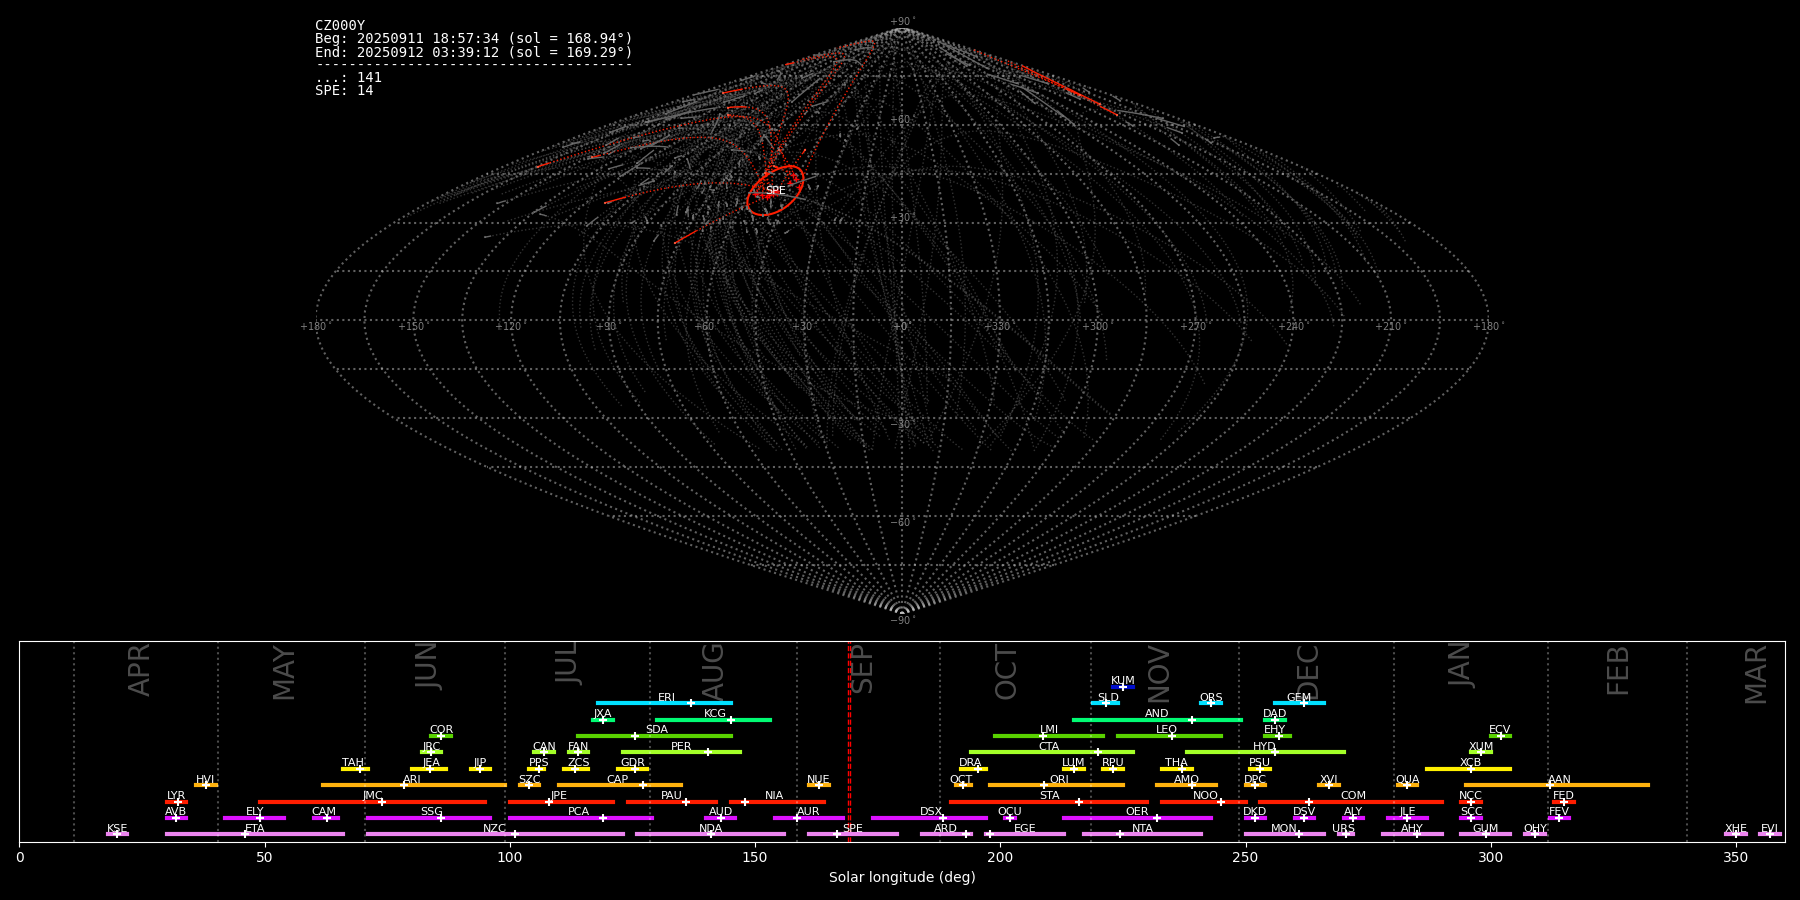This screenshot has width=1800, height=900.
Task: Click the APR month label
Action: [x=139, y=669]
